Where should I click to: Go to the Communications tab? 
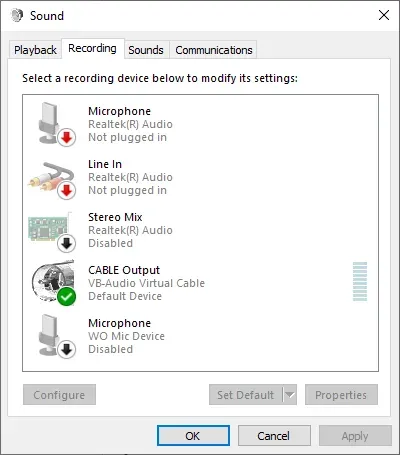pyautogui.click(x=214, y=50)
